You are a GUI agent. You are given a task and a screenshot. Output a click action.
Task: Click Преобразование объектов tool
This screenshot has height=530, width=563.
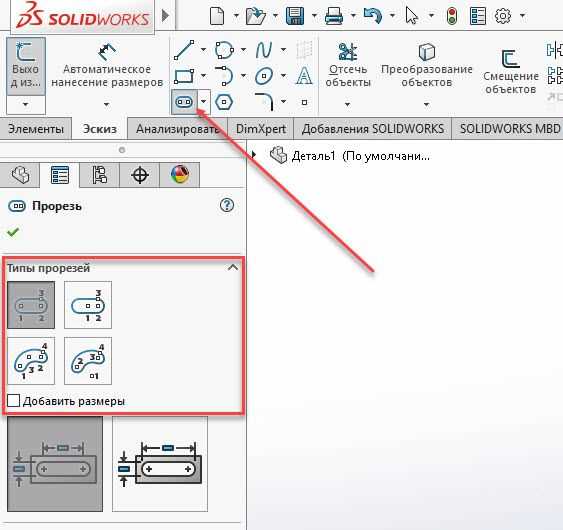(x=427, y=65)
